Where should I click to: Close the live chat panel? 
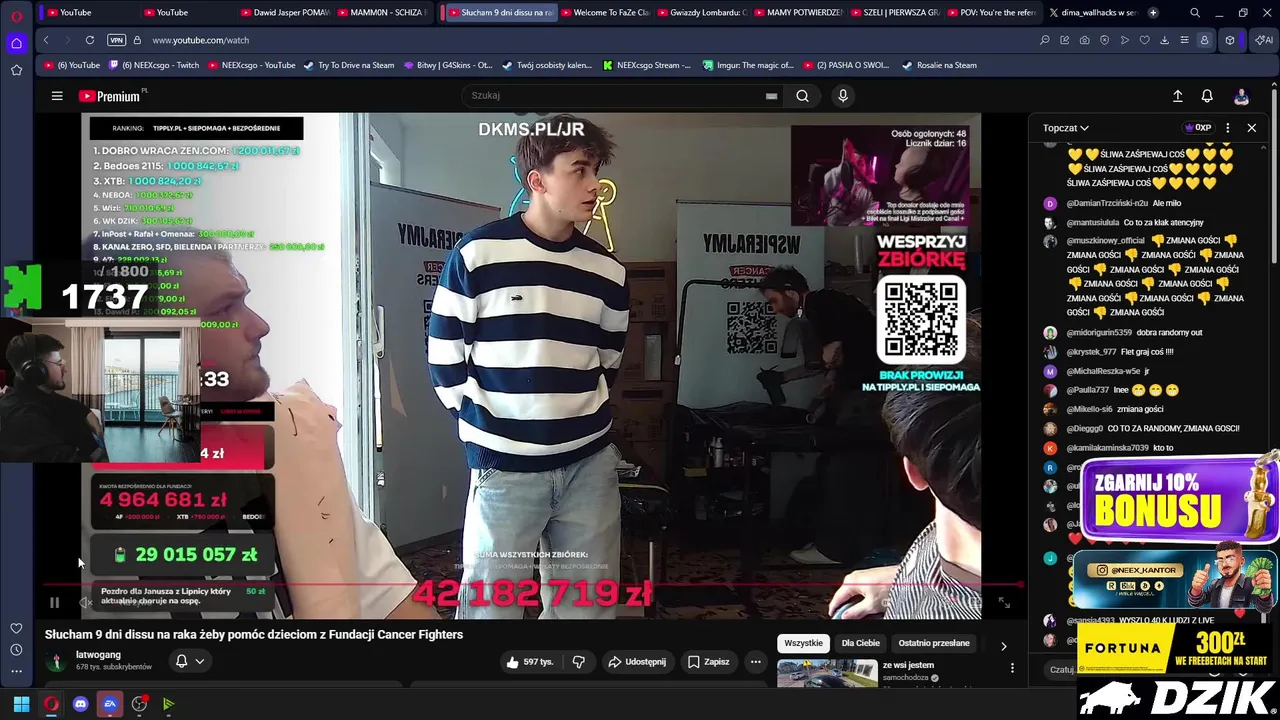pyautogui.click(x=1251, y=128)
